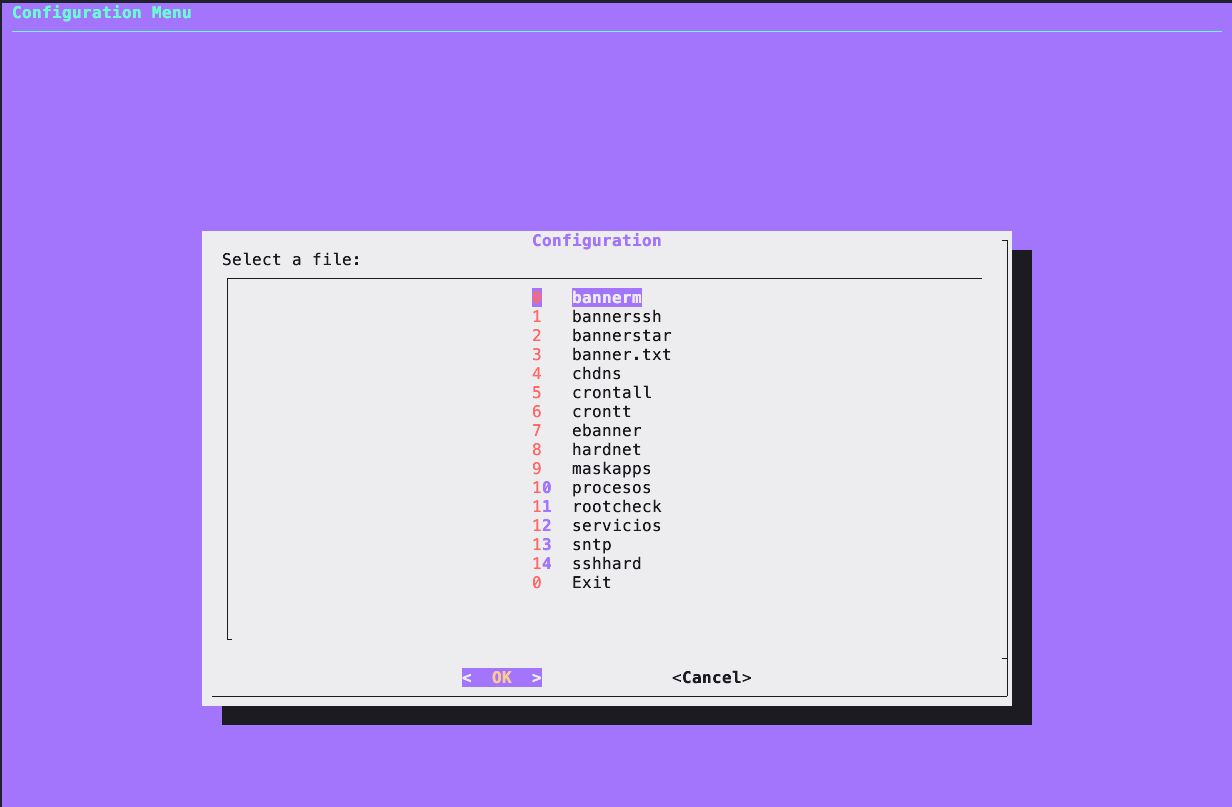The image size is (1232, 807).
Task: Choose the sntp configuration file
Action: pyautogui.click(x=591, y=545)
